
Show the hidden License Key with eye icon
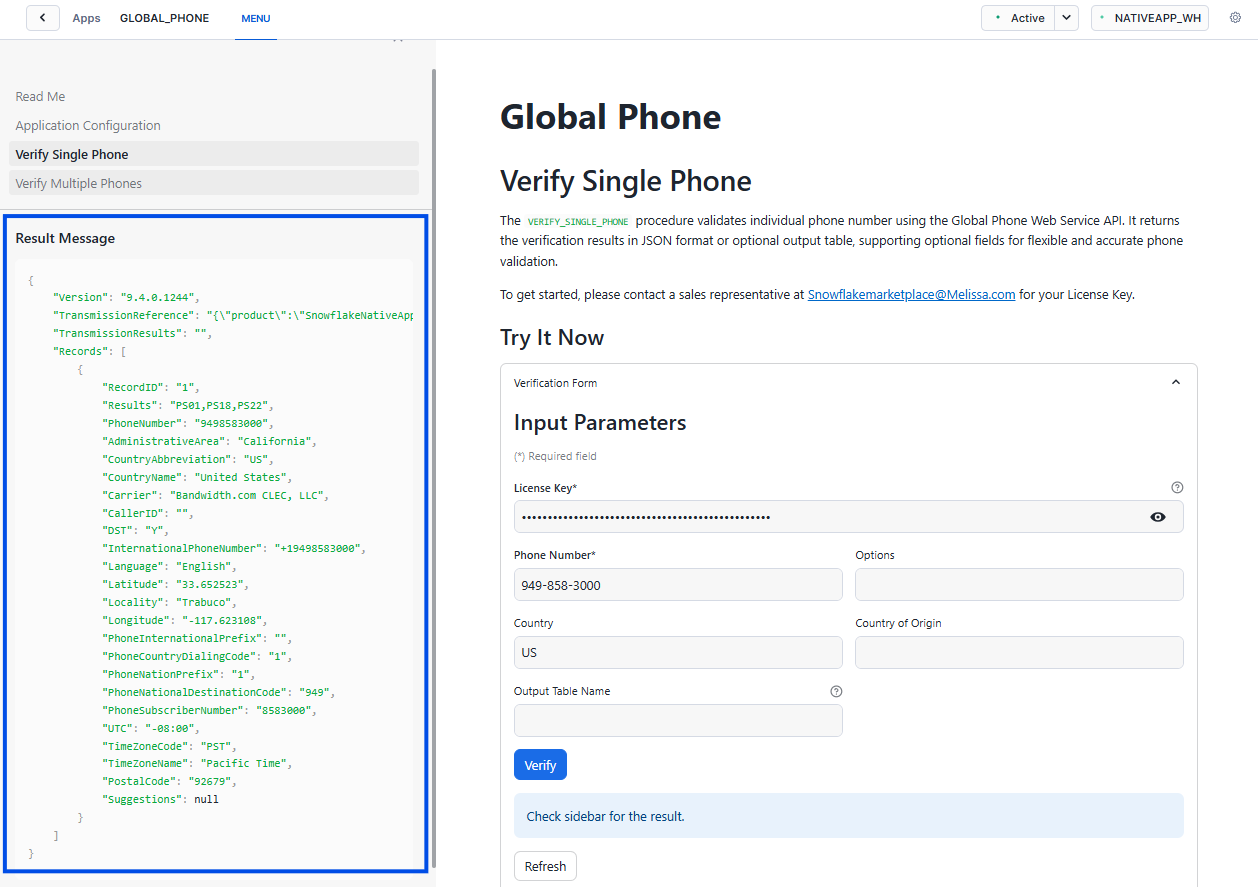[1158, 517]
